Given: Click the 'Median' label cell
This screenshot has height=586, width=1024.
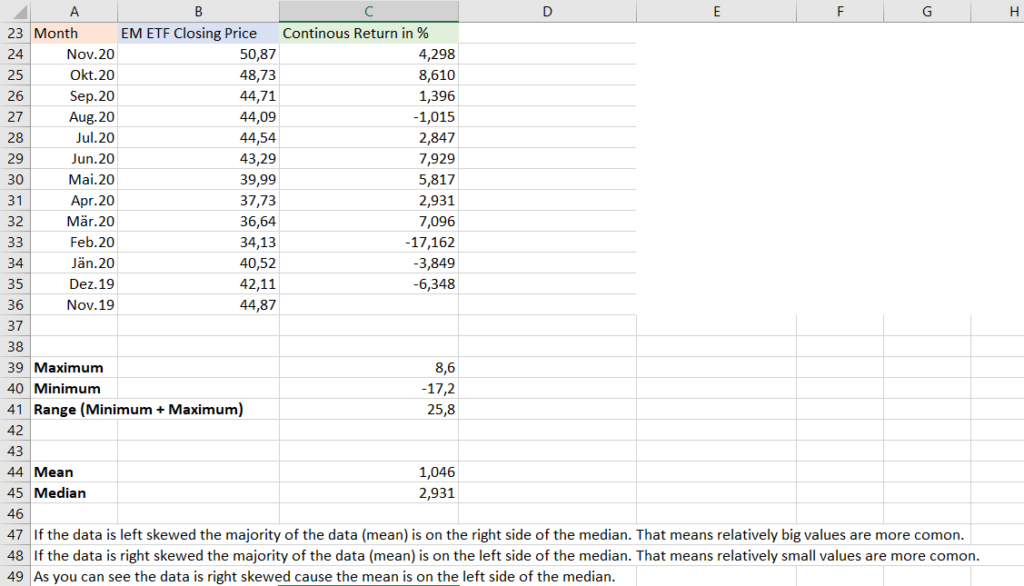Looking at the screenshot, I should pos(74,493).
